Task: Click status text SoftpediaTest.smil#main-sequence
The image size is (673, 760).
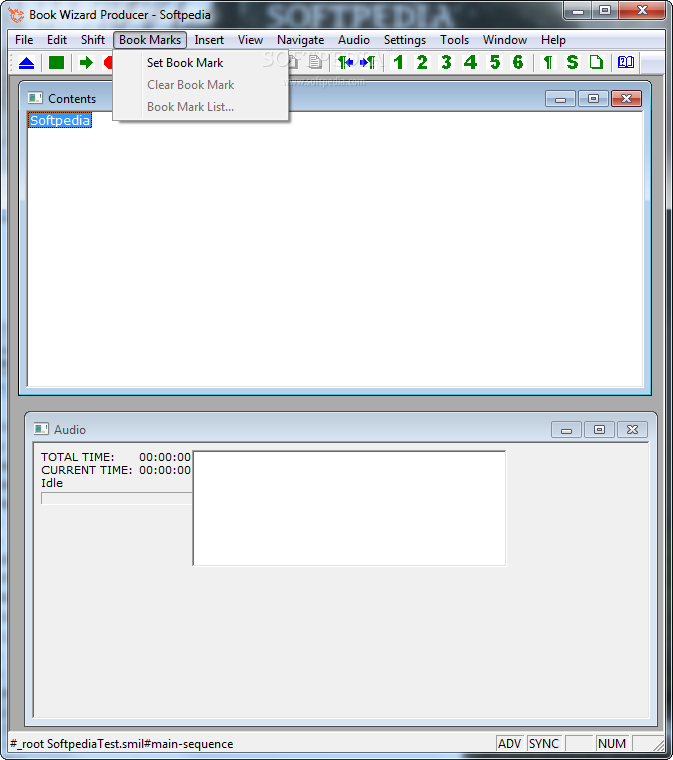Action: (140, 744)
